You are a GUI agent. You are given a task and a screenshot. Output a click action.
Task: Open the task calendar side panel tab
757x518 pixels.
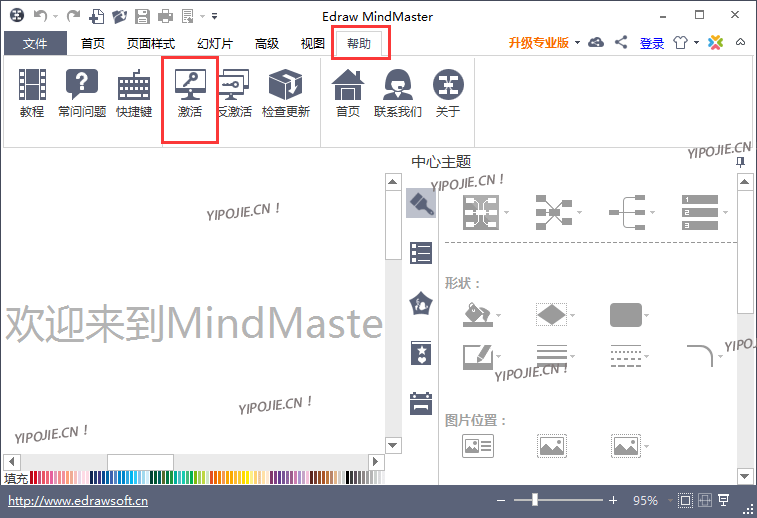[421, 403]
